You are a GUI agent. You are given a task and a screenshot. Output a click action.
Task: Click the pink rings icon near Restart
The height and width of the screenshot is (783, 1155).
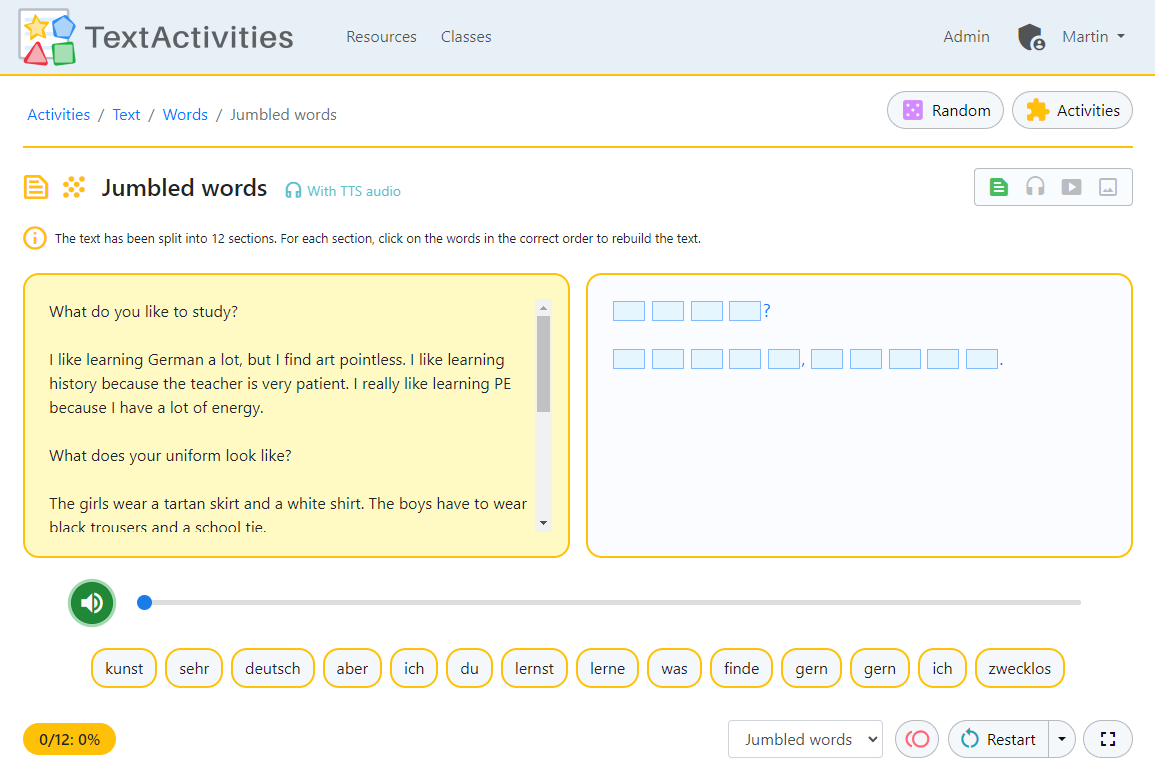coord(916,739)
